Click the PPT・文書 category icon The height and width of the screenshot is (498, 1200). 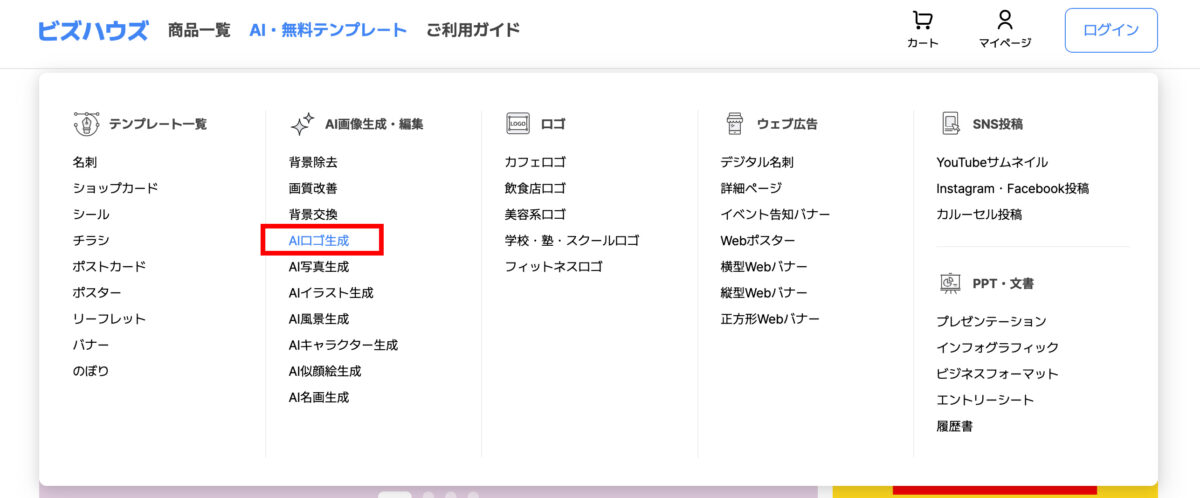click(x=950, y=283)
